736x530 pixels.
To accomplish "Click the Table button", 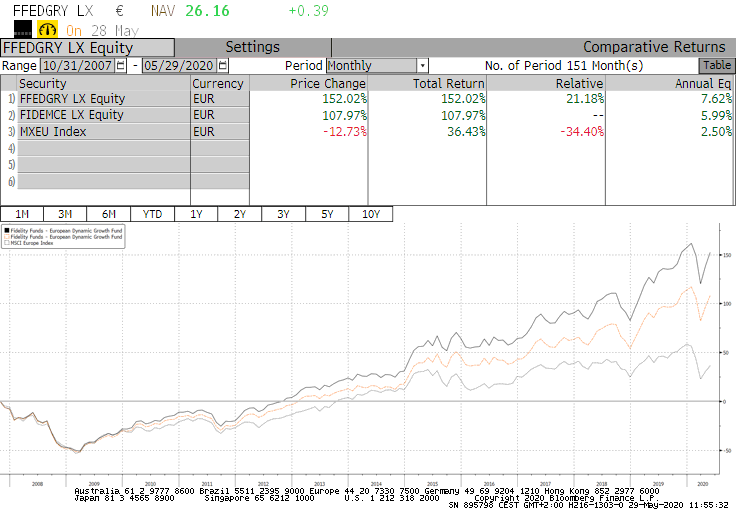I will tap(717, 65).
